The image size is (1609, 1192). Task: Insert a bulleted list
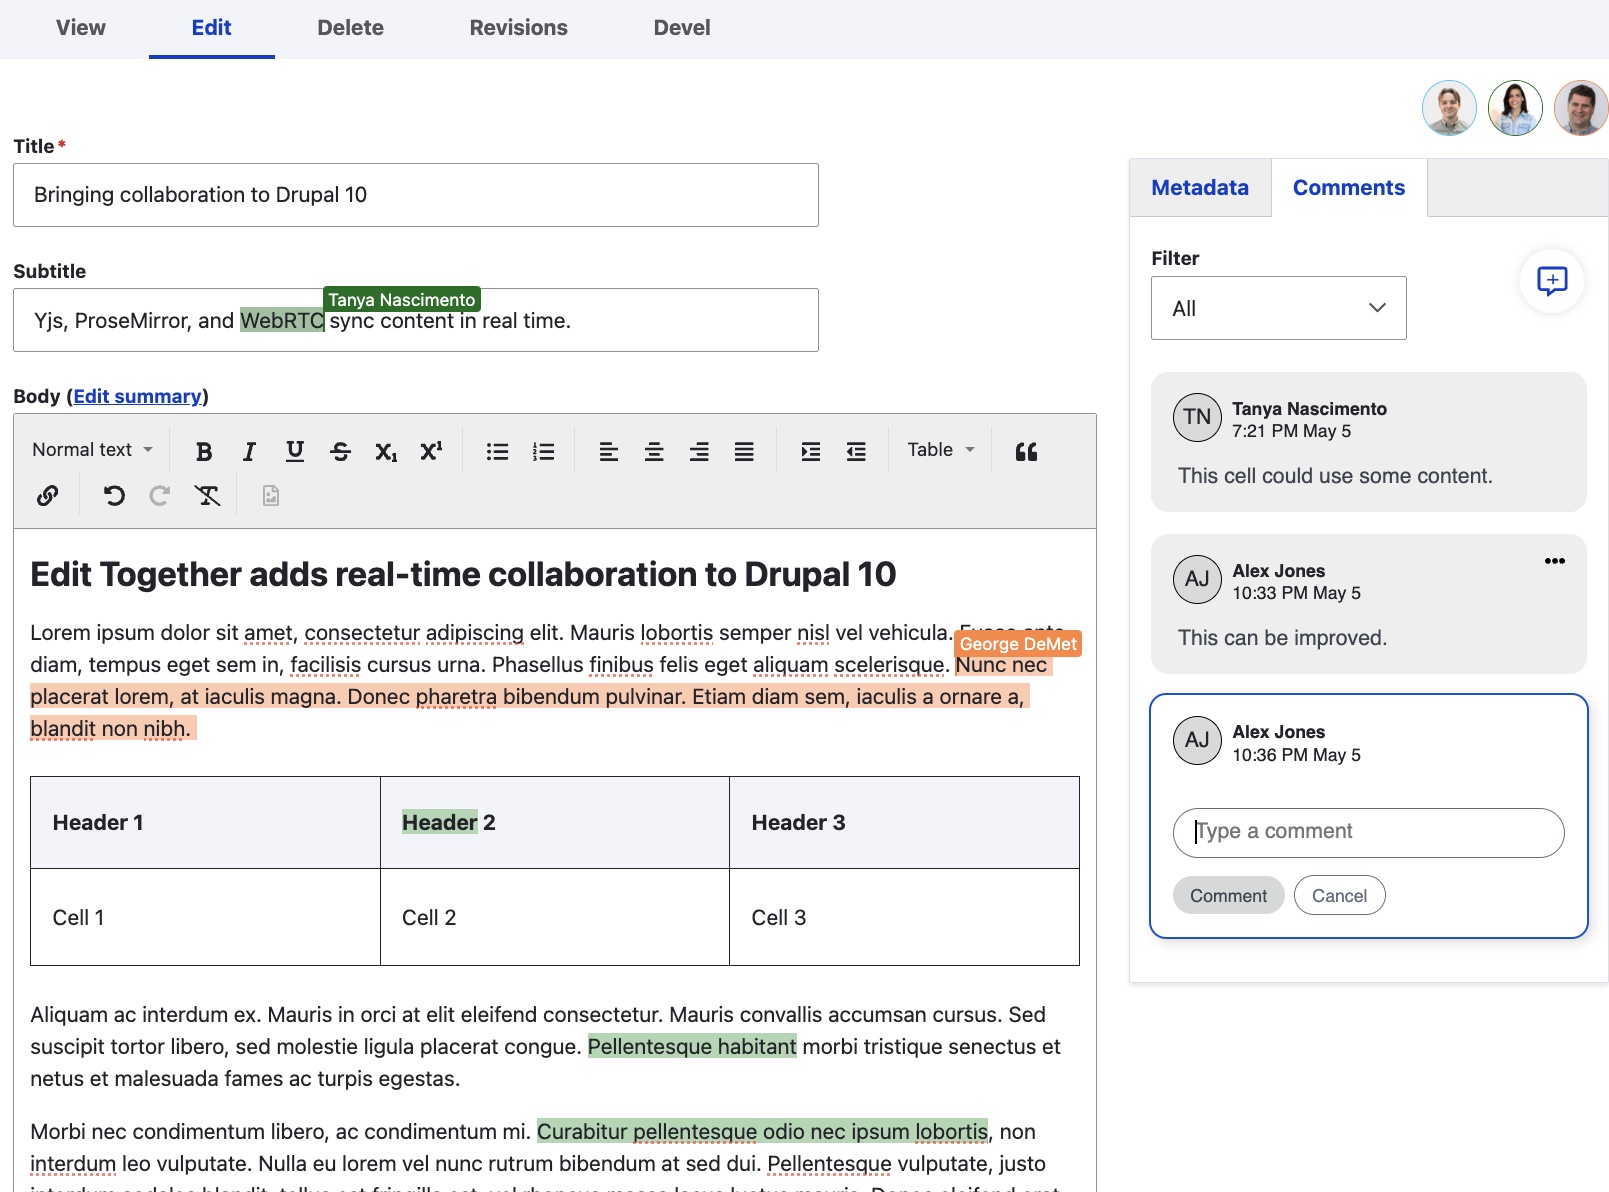[497, 452]
